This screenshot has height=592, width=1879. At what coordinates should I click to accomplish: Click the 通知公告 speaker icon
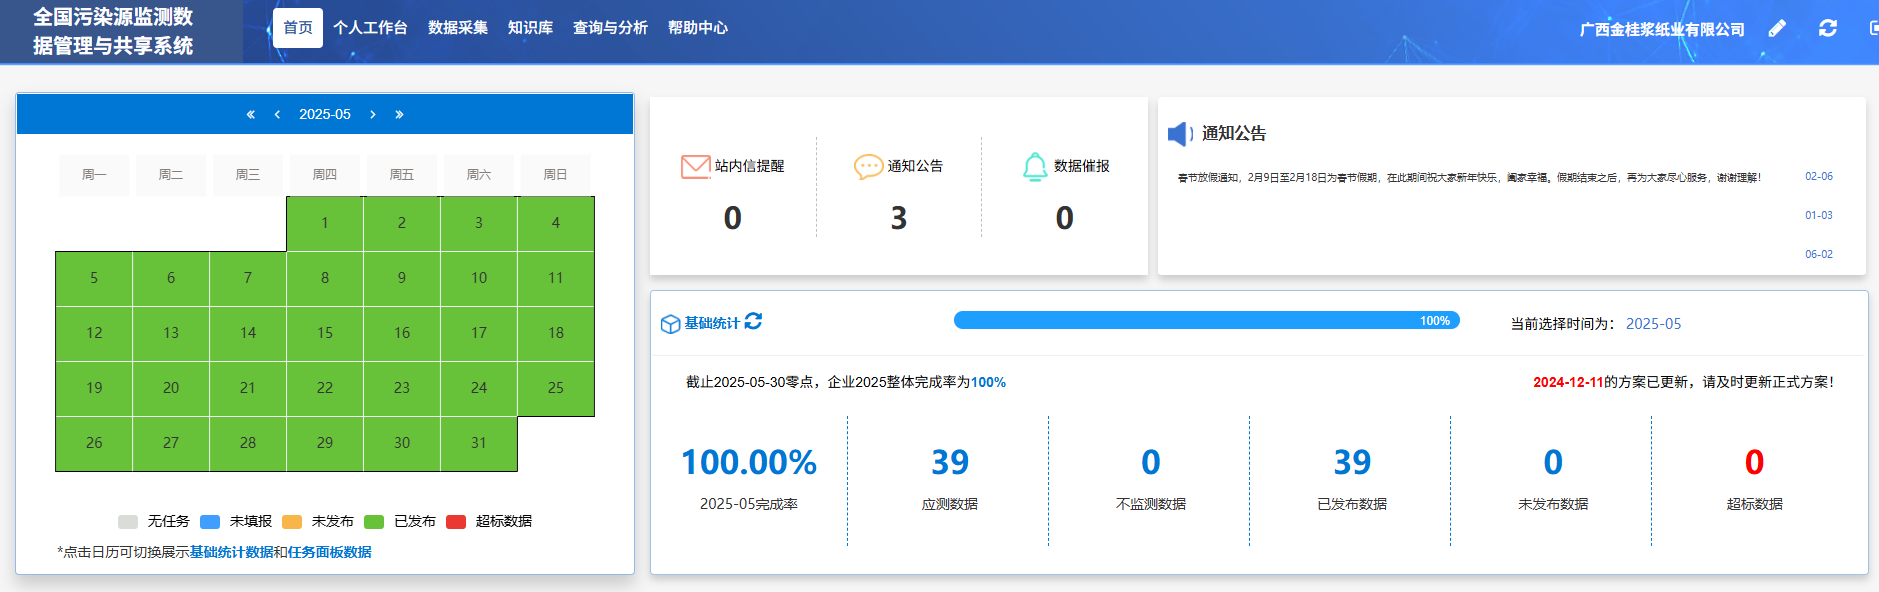pyautogui.click(x=1180, y=134)
